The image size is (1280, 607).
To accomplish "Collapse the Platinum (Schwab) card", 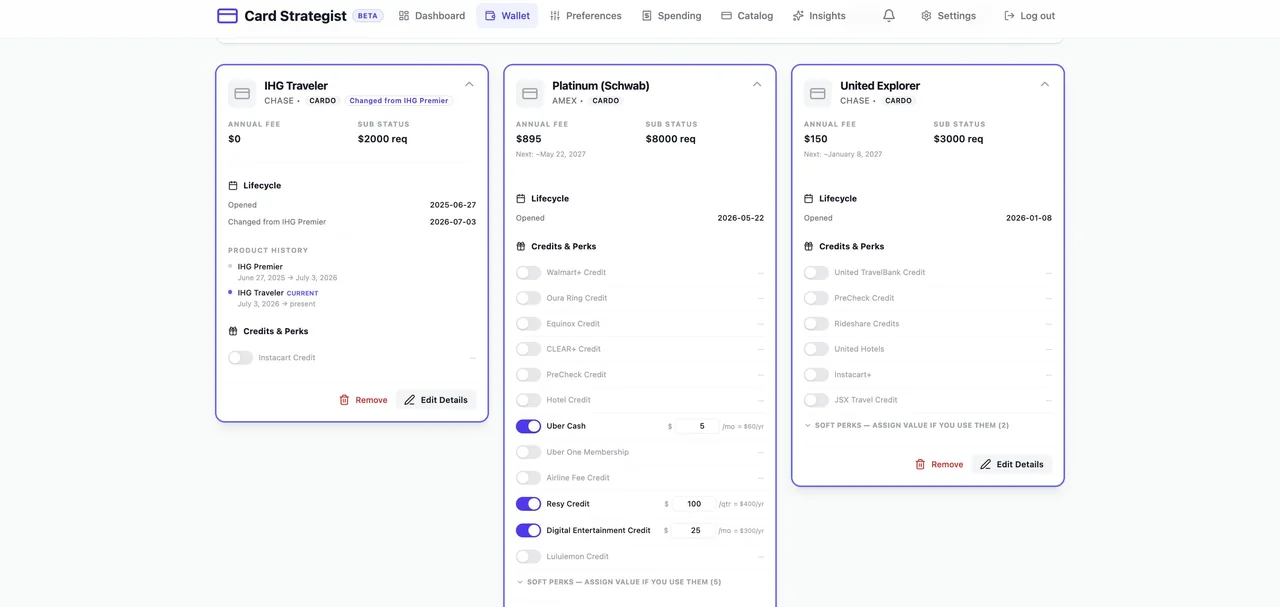I will 757,84.
